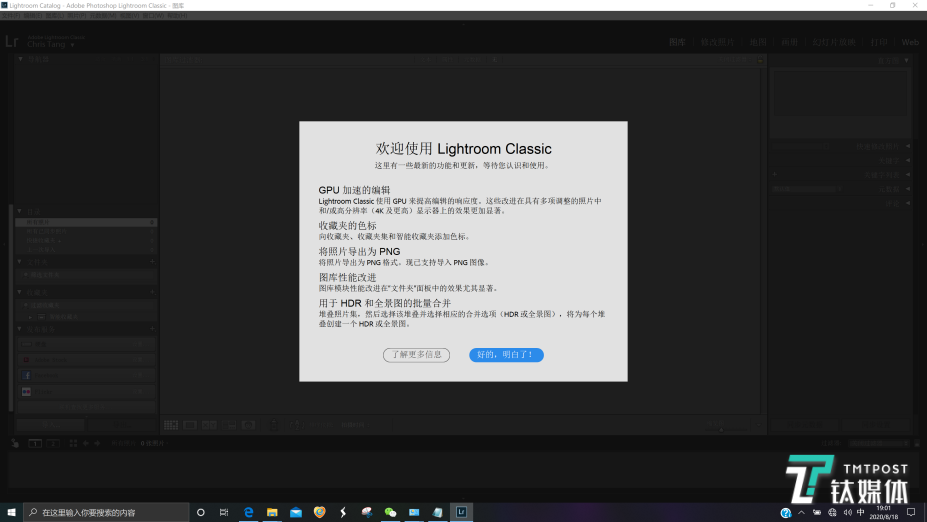Screen dimensions: 927x522
Task: Switch to grid view icon
Action: tap(171, 425)
